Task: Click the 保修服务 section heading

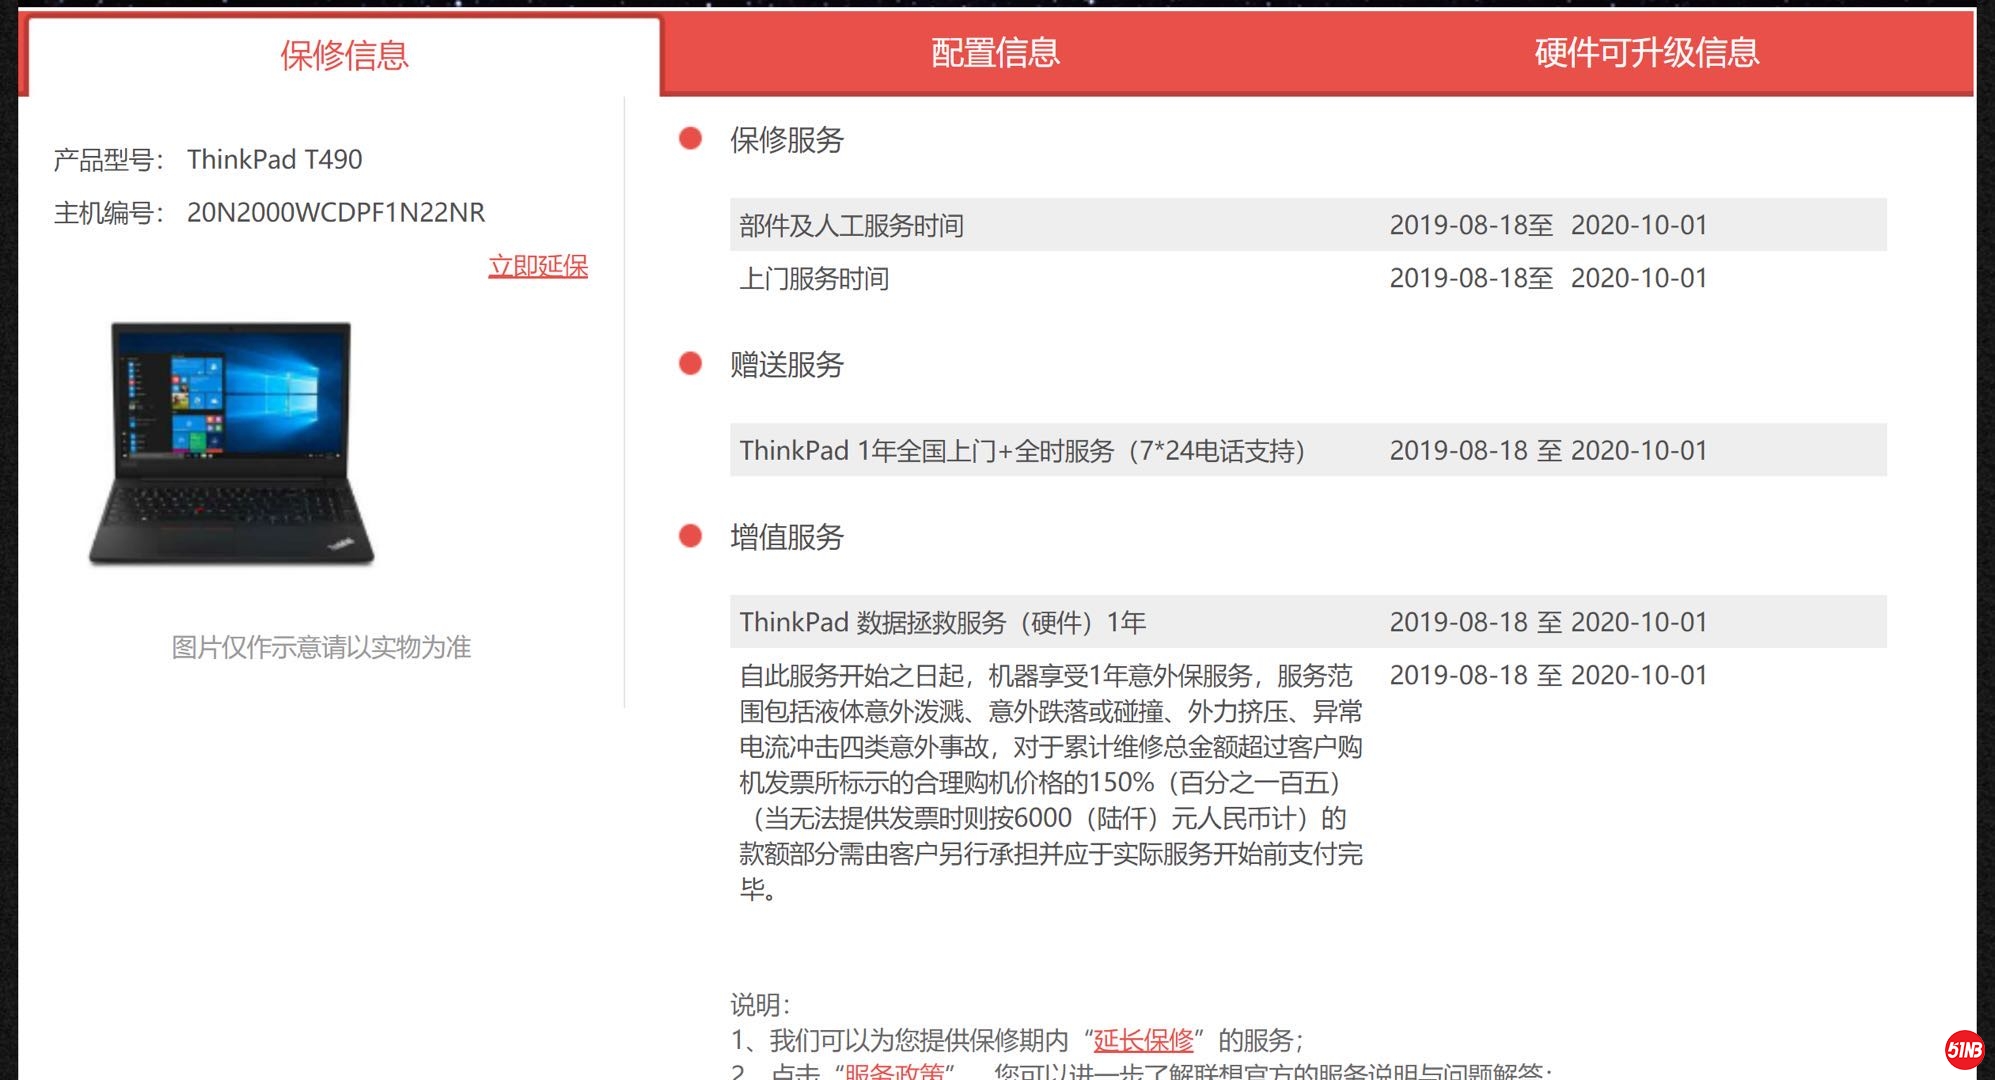Action: [x=787, y=140]
